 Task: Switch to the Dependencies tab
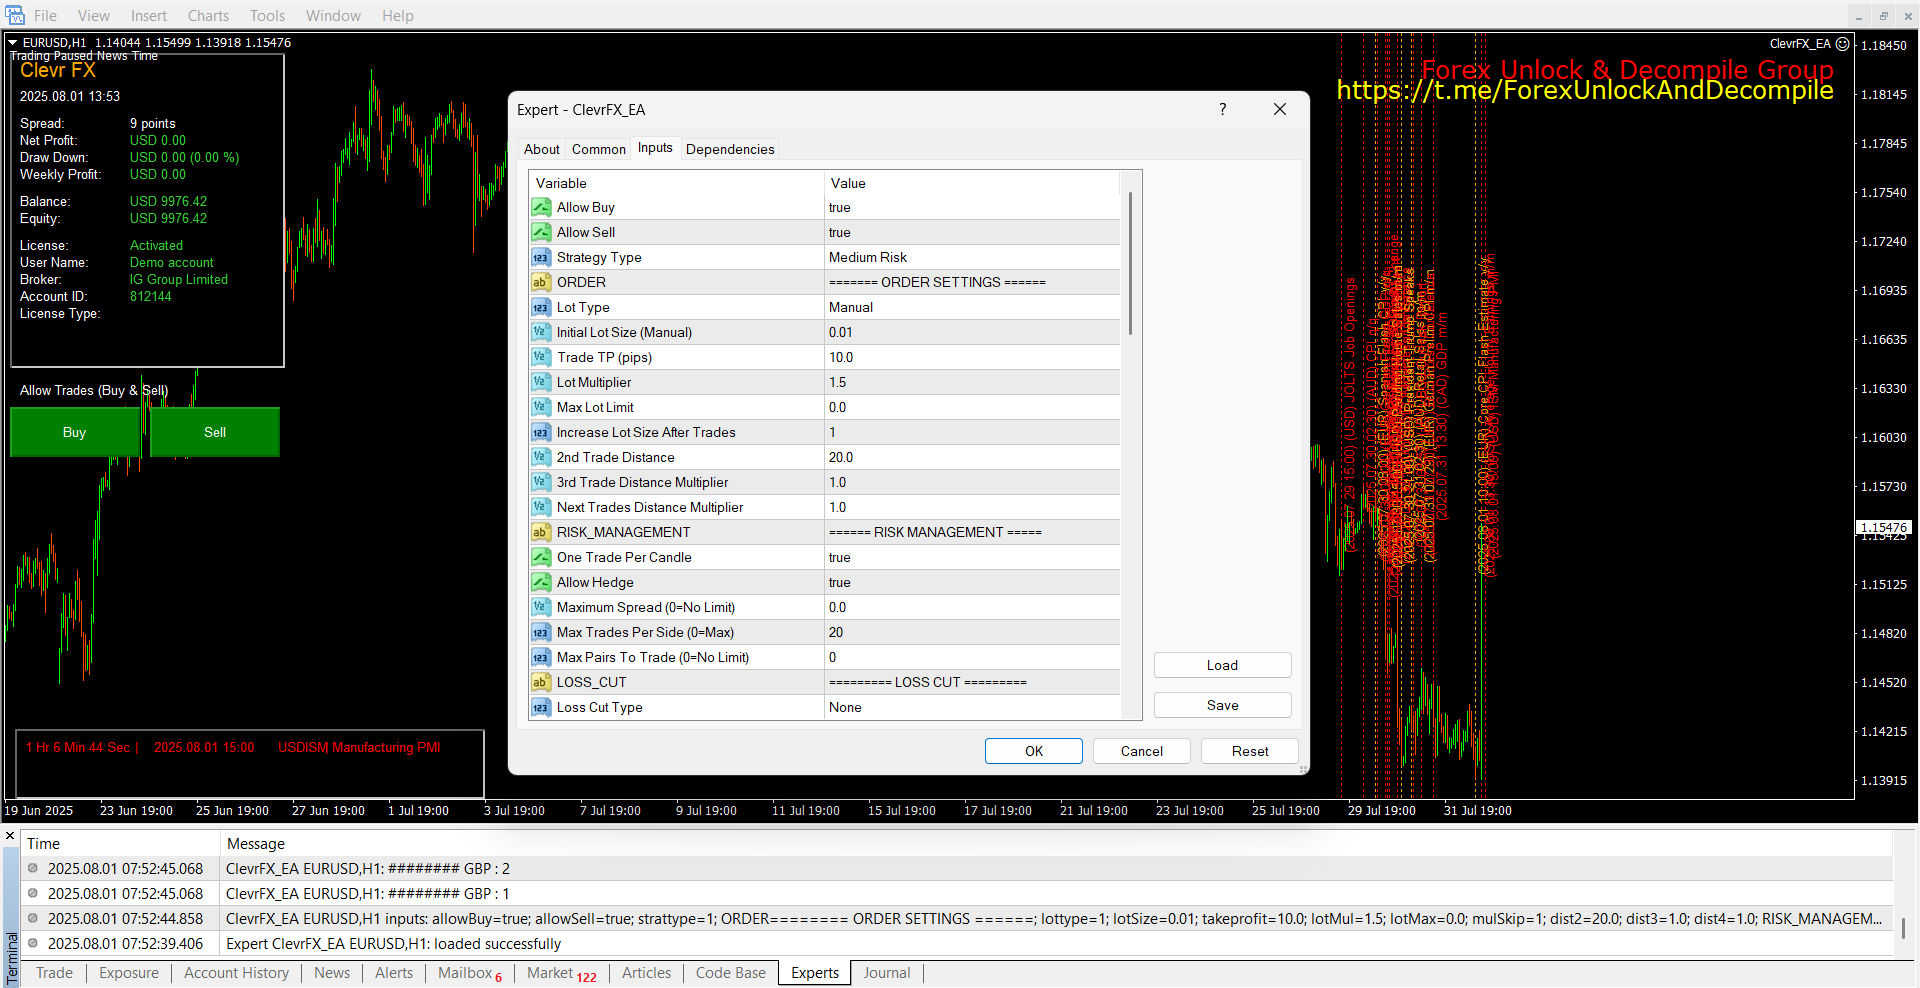730,149
